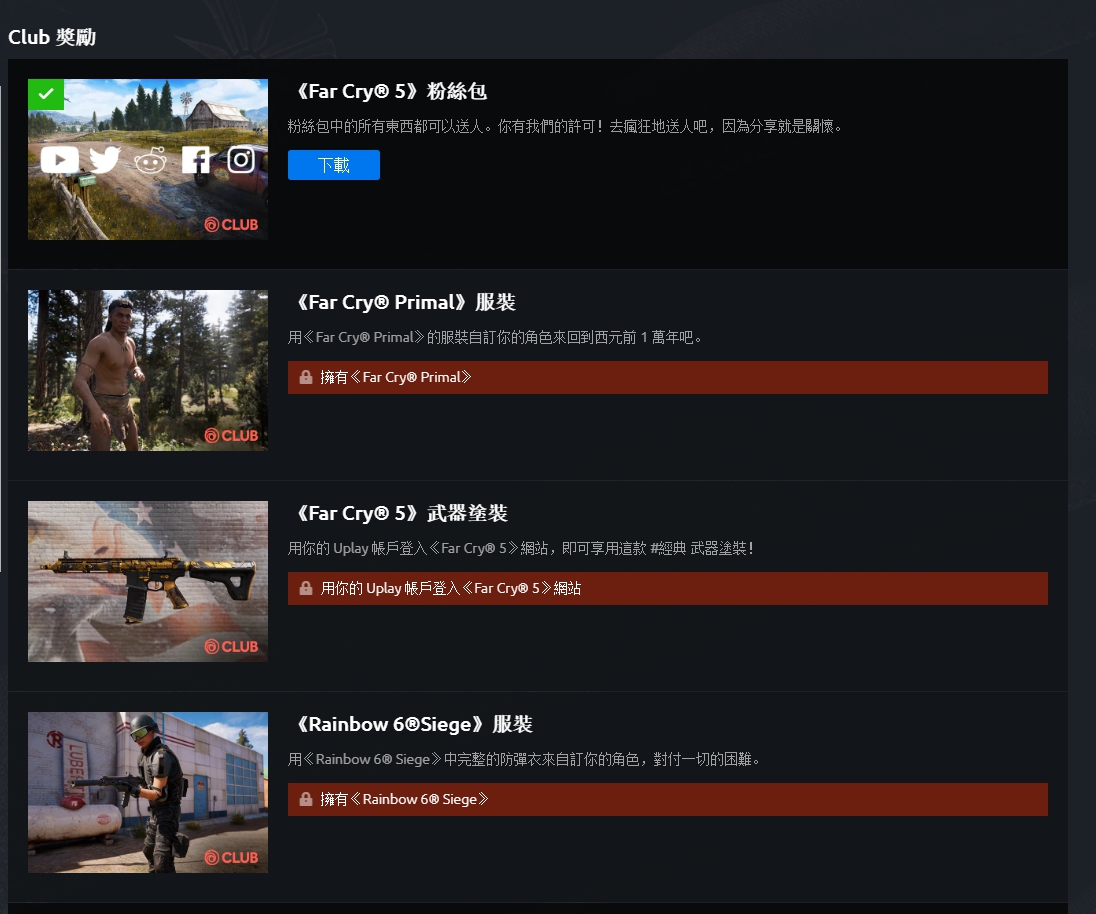1096x914 pixels.
Task: Click the Instagram icon in fan kit image
Action: point(240,160)
